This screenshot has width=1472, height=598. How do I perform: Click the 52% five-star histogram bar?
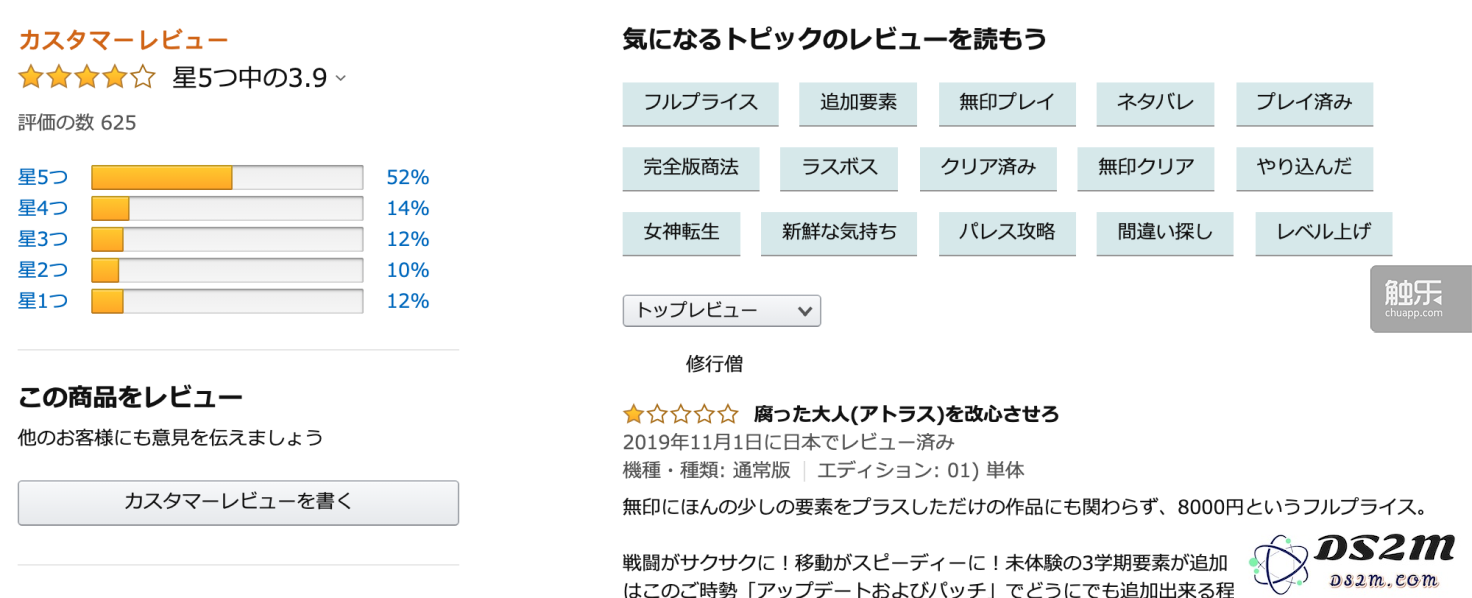(x=227, y=178)
